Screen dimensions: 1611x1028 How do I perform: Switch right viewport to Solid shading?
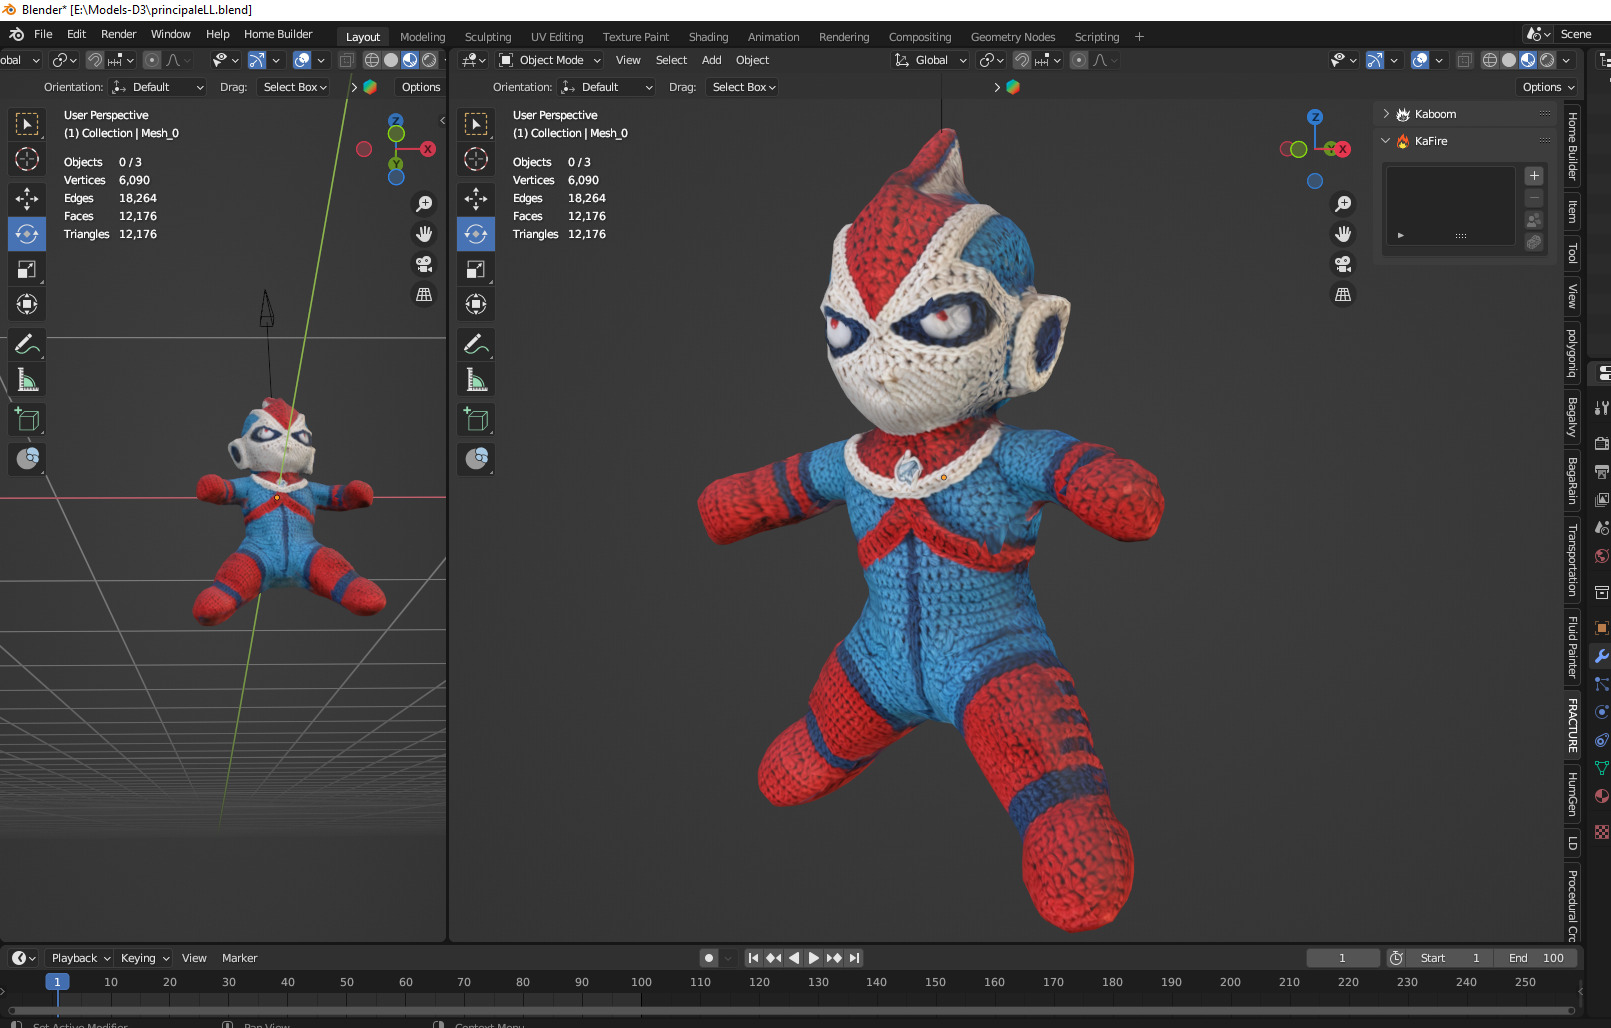[1509, 60]
